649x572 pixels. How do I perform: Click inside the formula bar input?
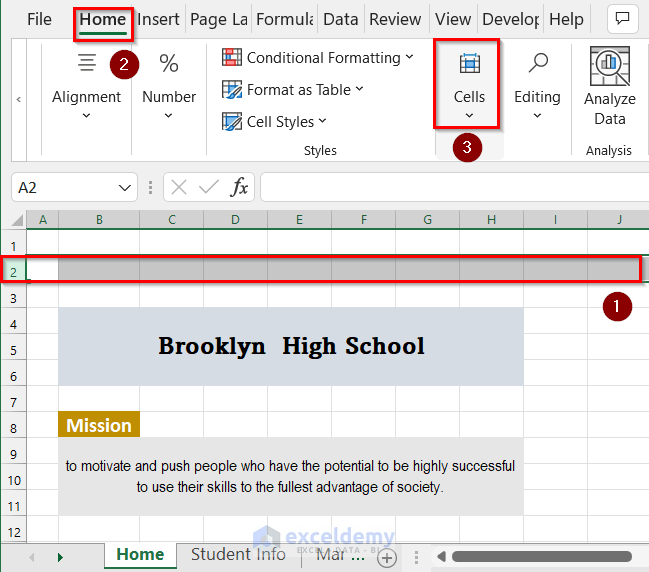[x=454, y=187]
